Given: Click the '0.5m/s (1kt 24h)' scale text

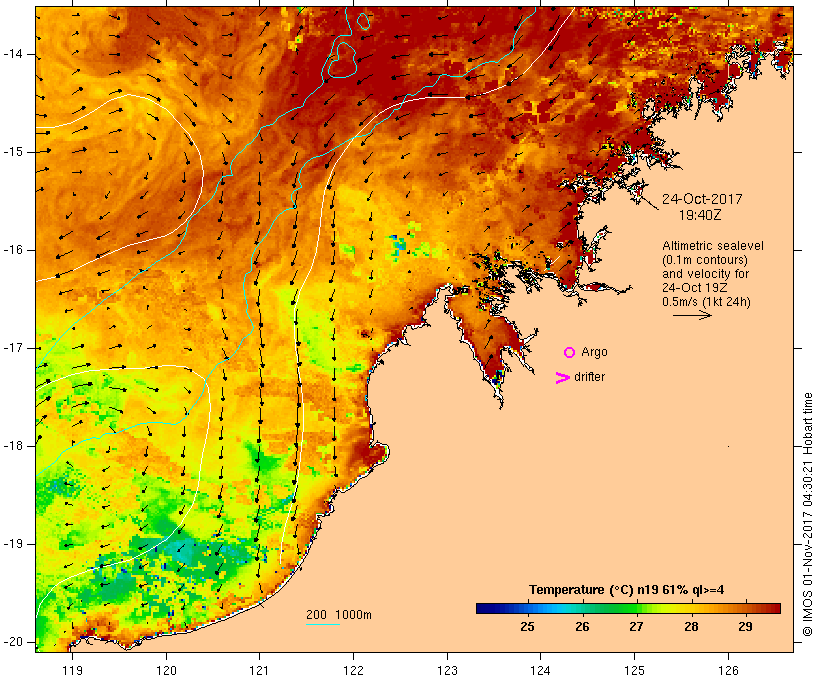Looking at the screenshot, I should [x=706, y=302].
